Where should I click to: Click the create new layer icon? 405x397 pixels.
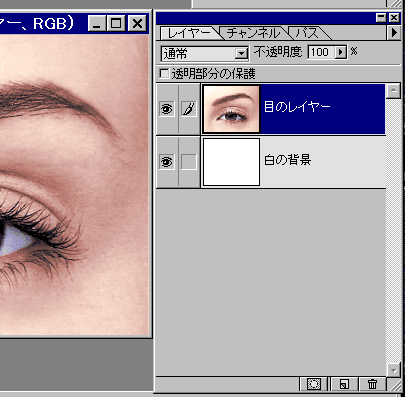click(x=344, y=384)
